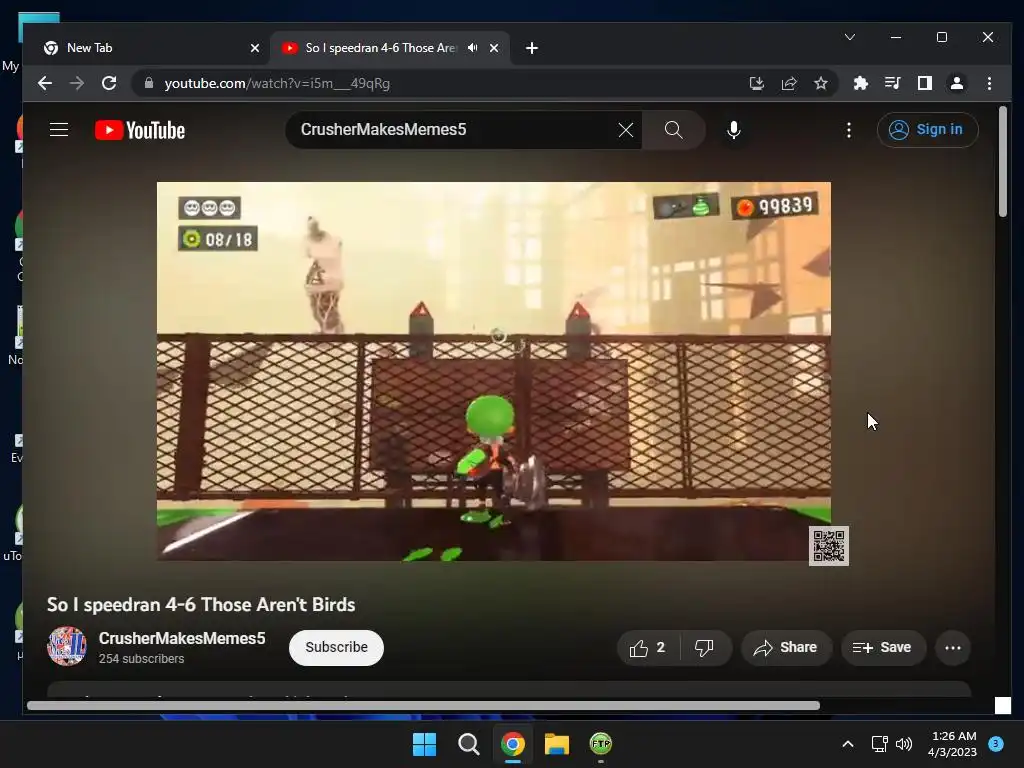Screen dimensions: 1024x768
Task: Open the CrusherMakesMemes5 channel name link
Action: click(x=182, y=638)
